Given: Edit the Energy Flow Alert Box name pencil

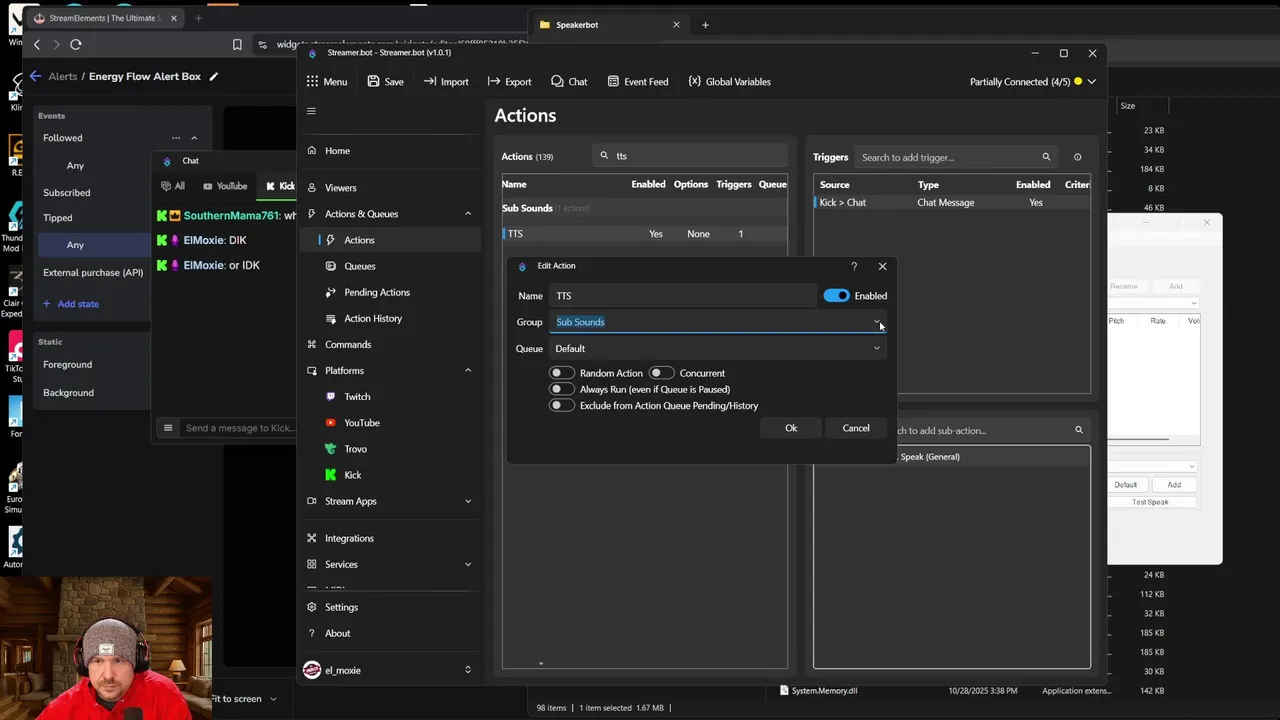Looking at the screenshot, I should [213, 76].
